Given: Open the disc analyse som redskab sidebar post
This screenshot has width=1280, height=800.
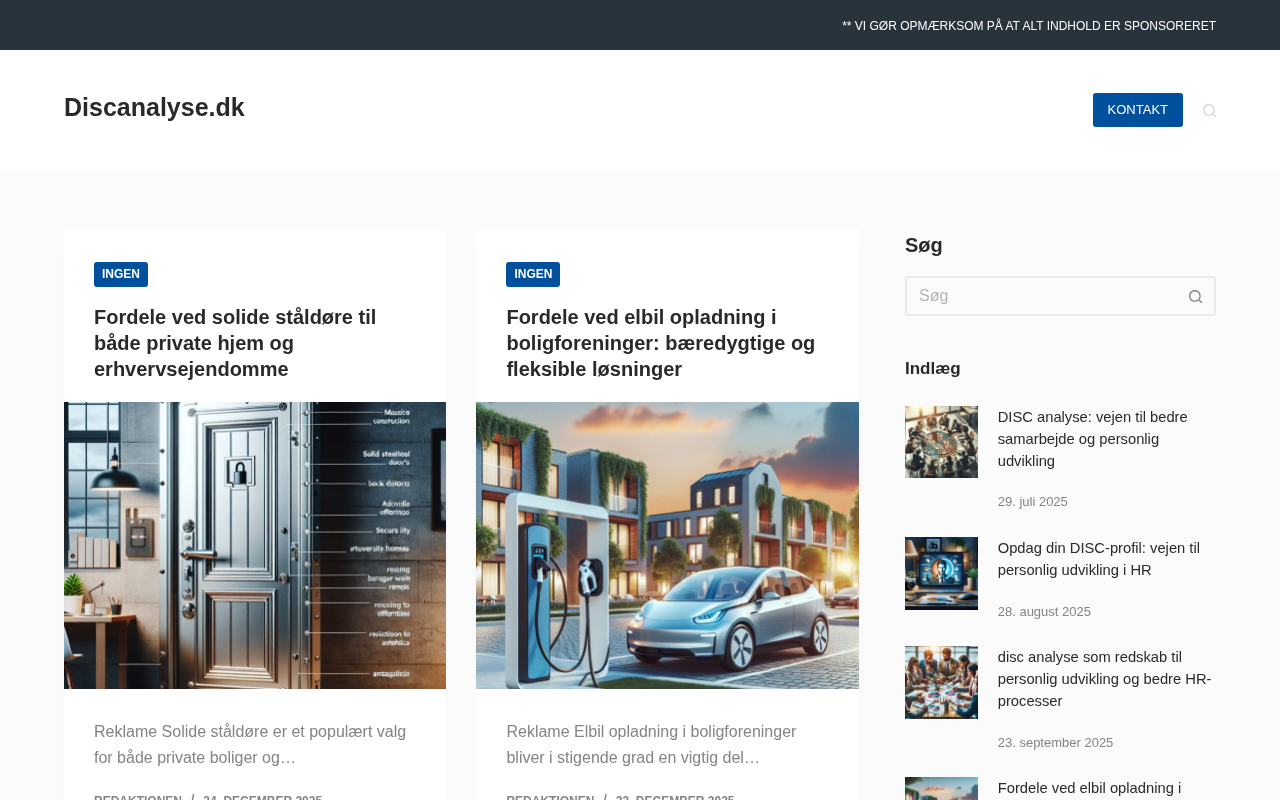Looking at the screenshot, I should pos(1106,679).
